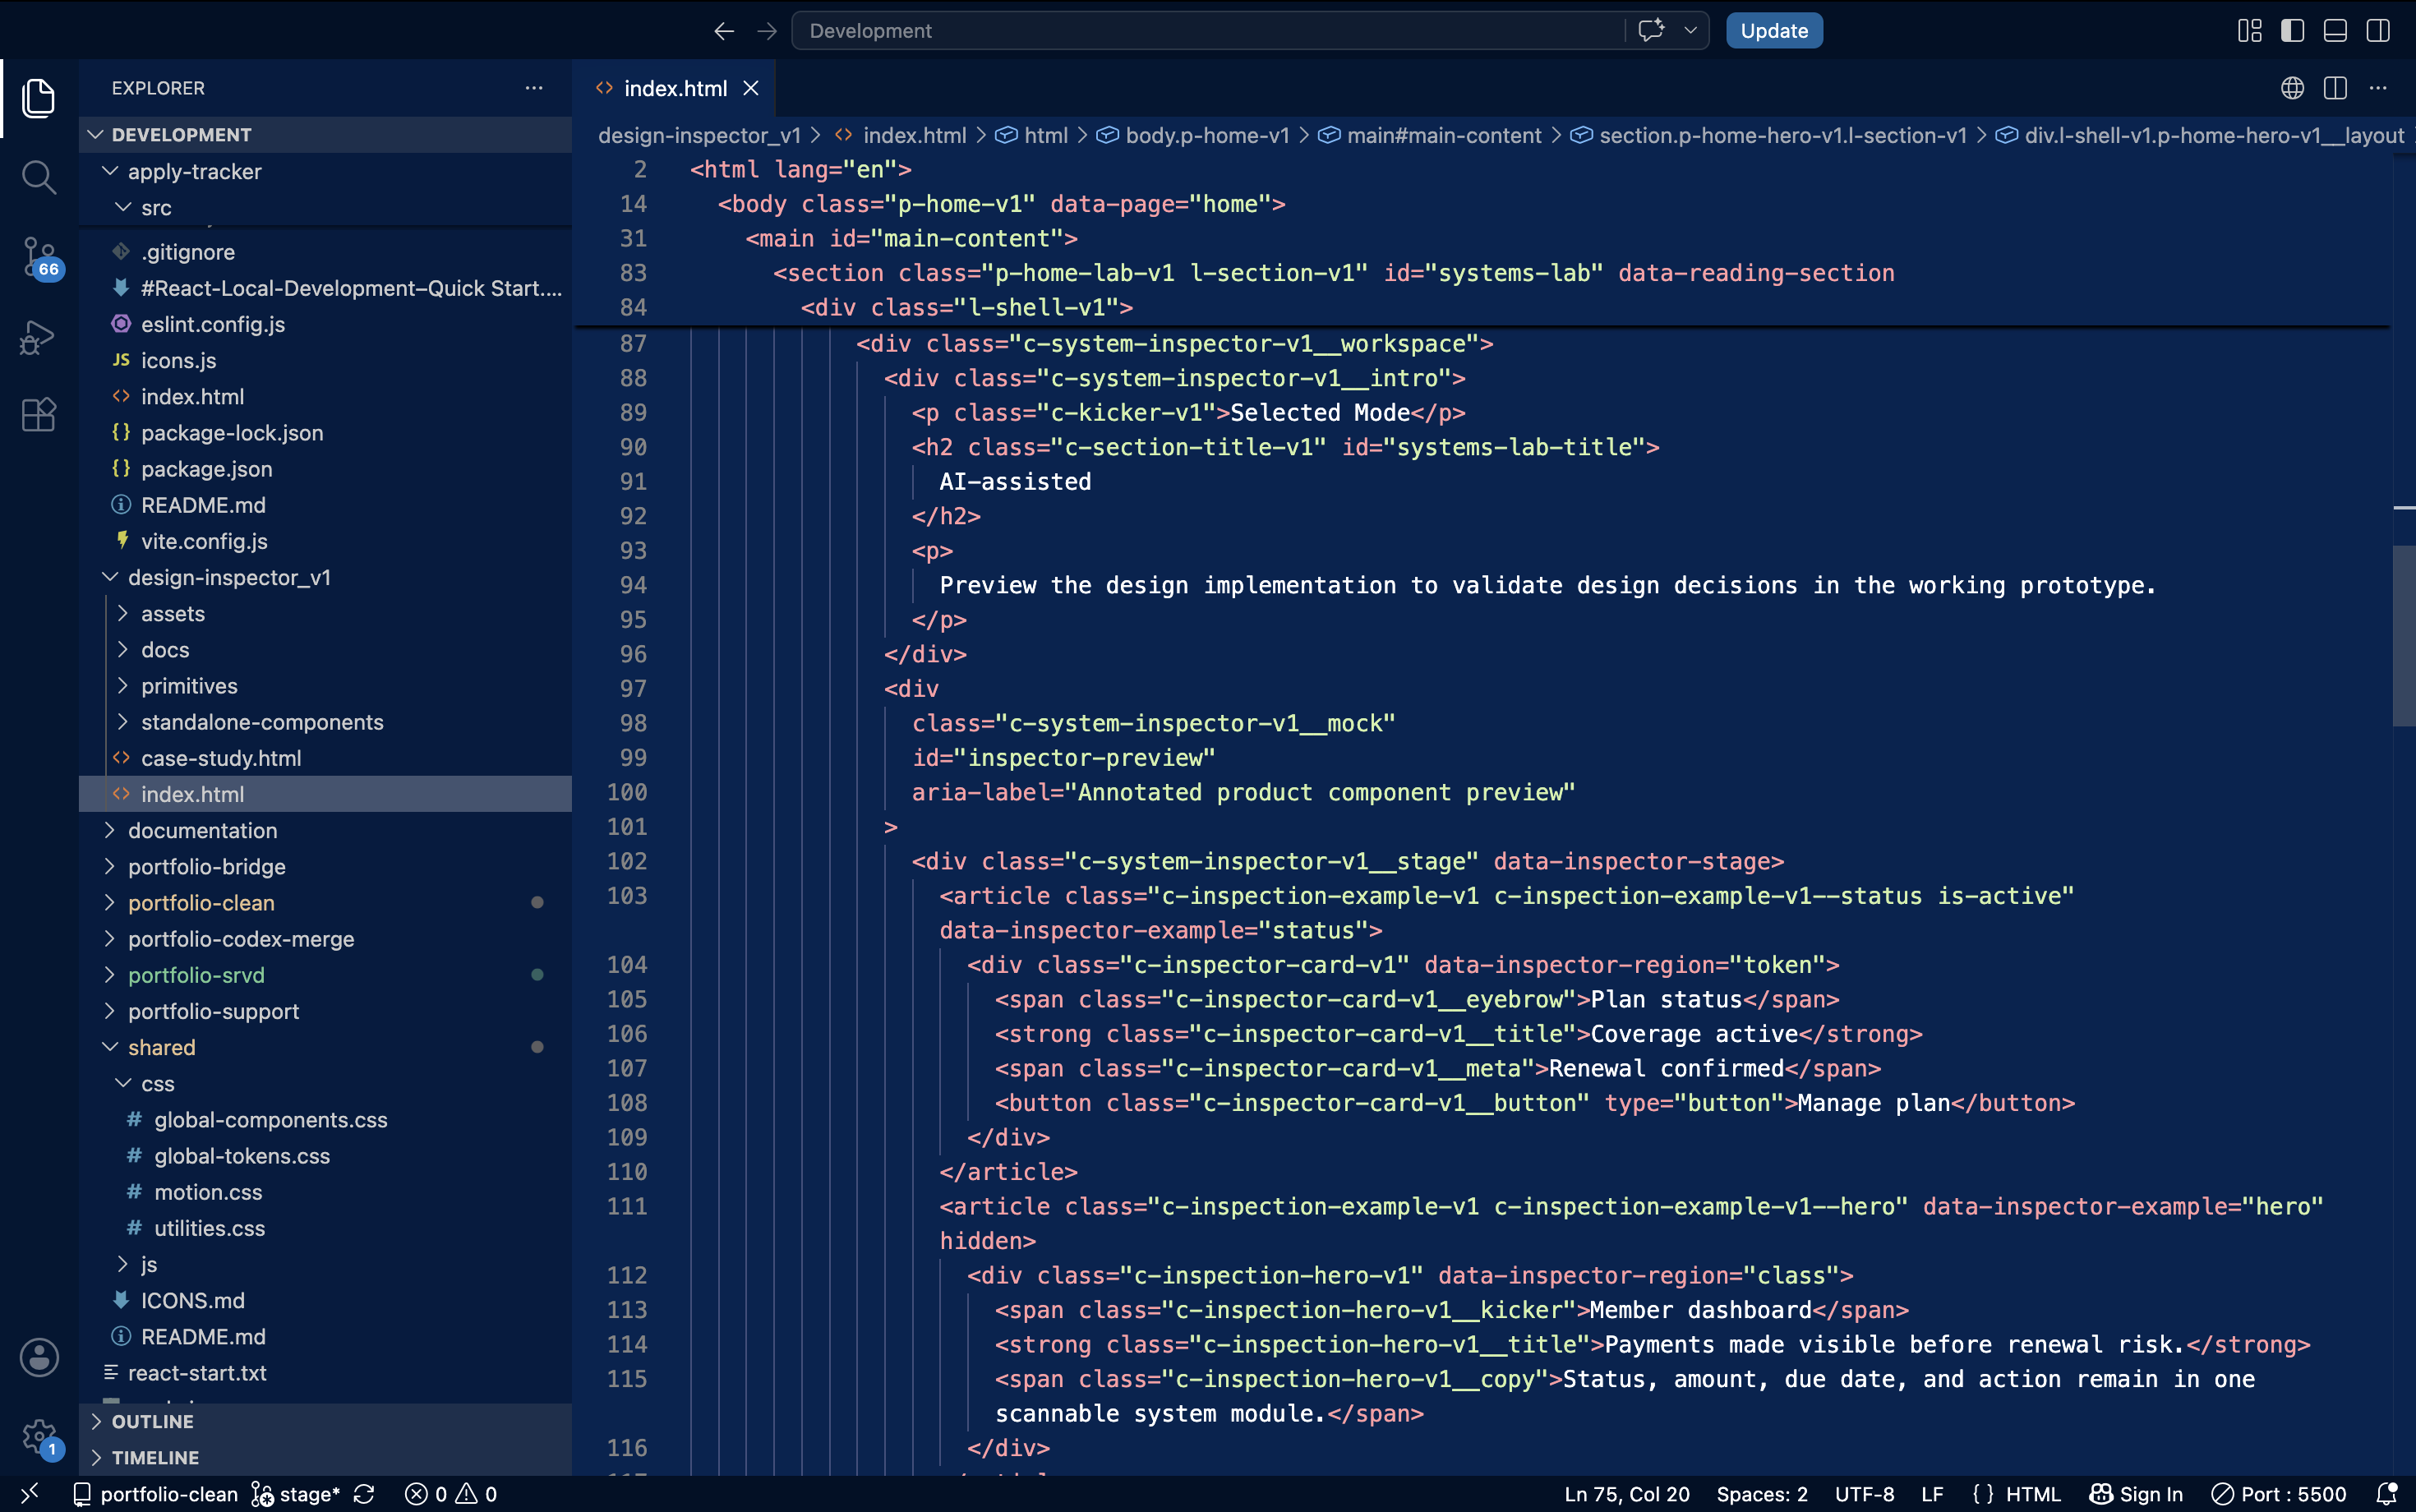Image resolution: width=2416 pixels, height=1512 pixels.
Task: Go back with the left arrow
Action: 724,31
